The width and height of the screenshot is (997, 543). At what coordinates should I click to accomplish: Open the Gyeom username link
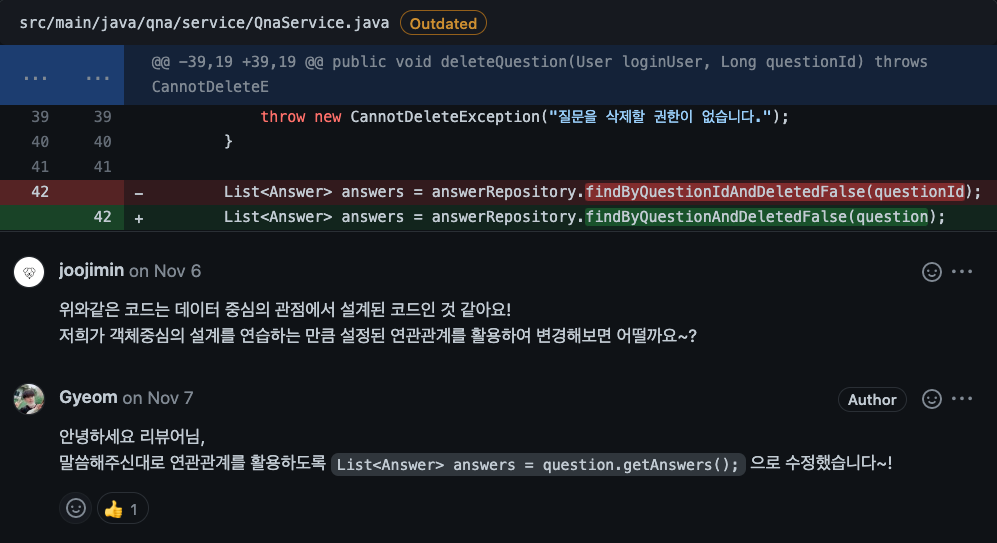pyautogui.click(x=88, y=398)
